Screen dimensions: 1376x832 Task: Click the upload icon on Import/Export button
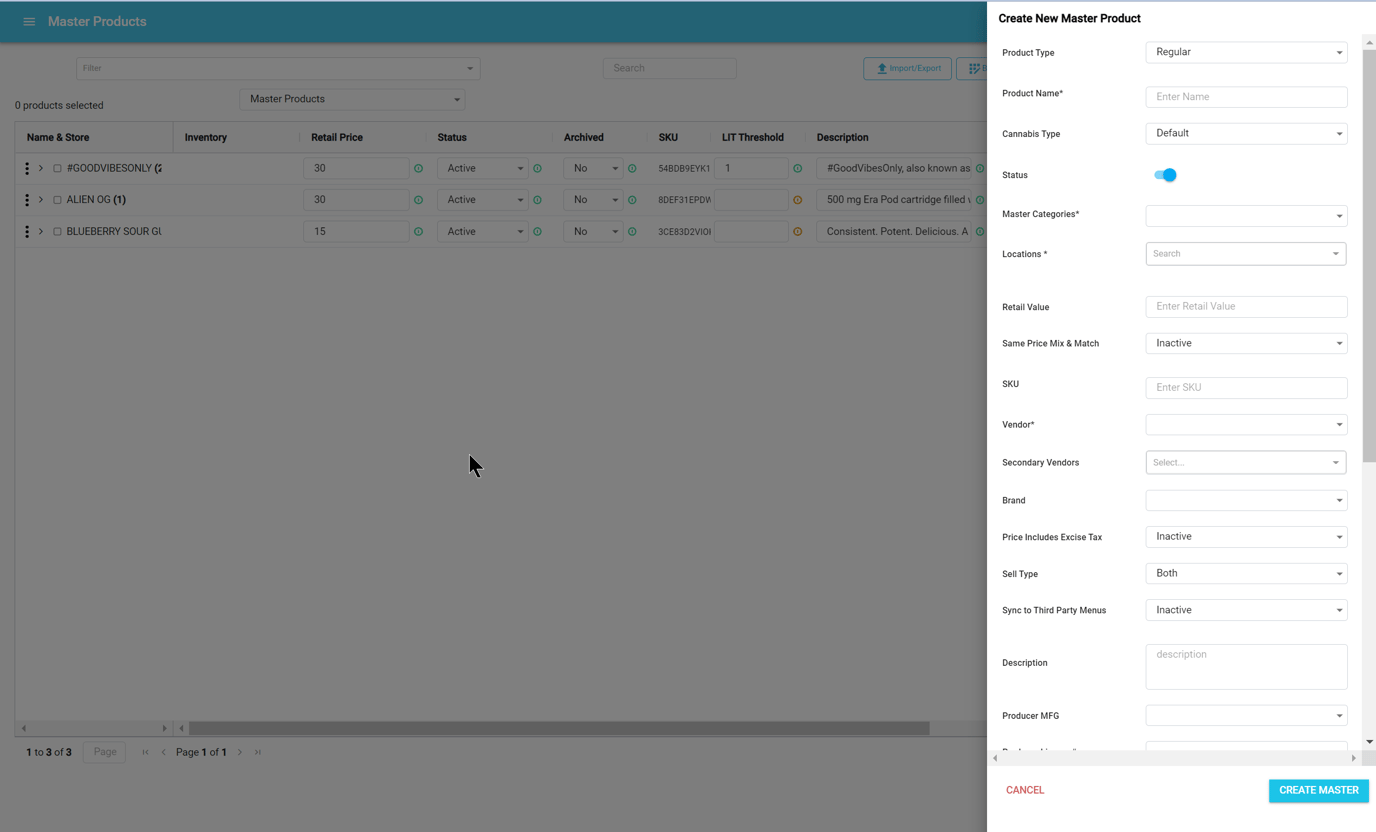coord(881,68)
